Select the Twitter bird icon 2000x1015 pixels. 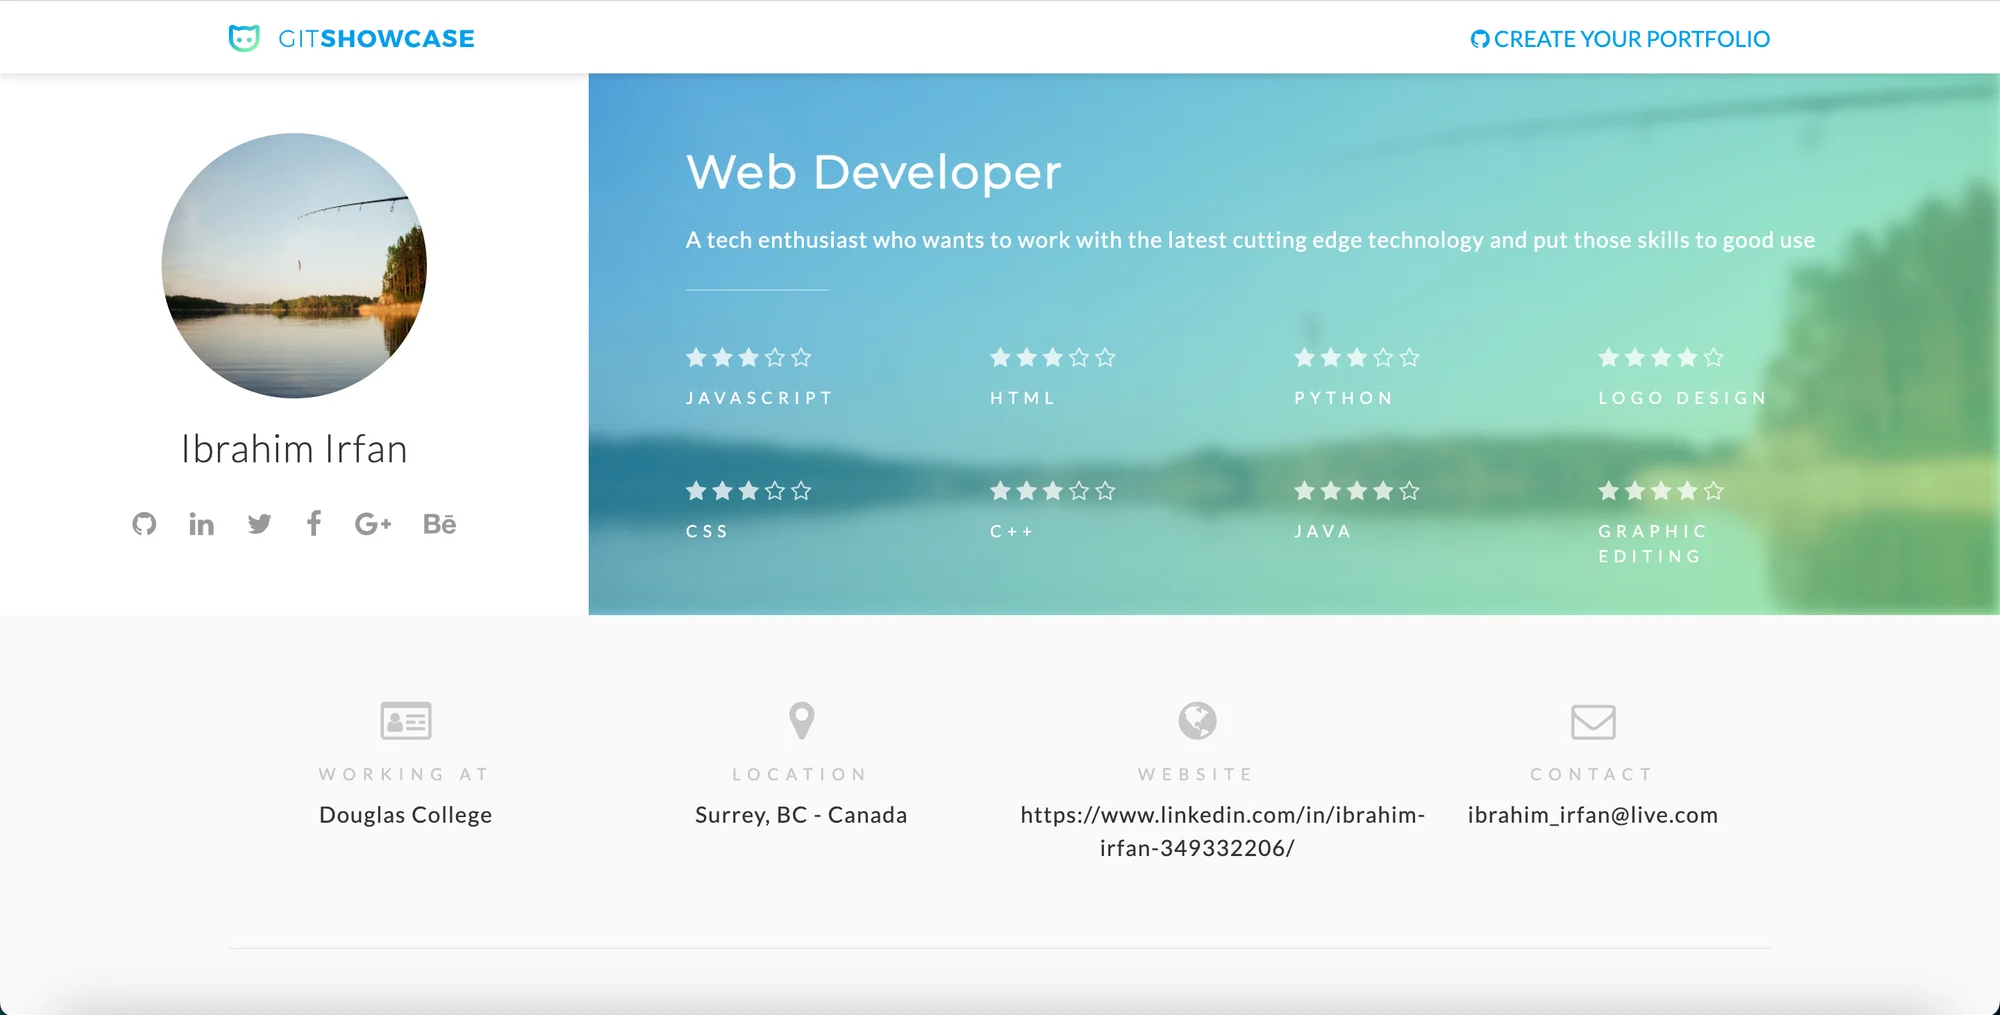click(x=259, y=523)
